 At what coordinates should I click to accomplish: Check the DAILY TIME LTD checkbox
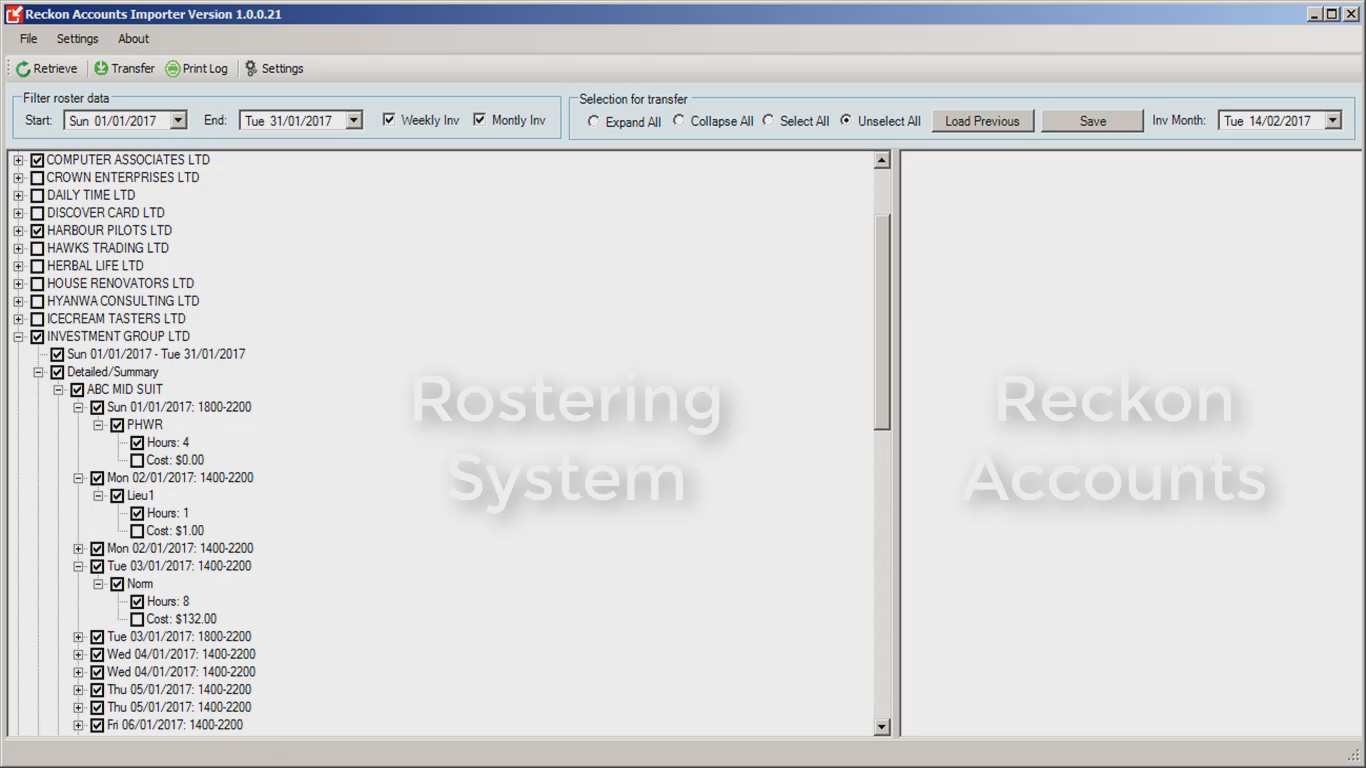(x=37, y=196)
